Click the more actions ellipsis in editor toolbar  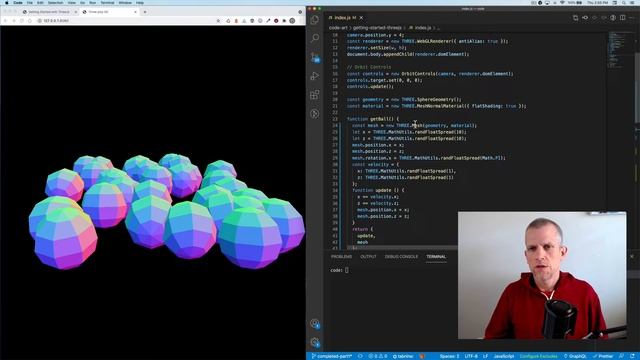[632, 18]
